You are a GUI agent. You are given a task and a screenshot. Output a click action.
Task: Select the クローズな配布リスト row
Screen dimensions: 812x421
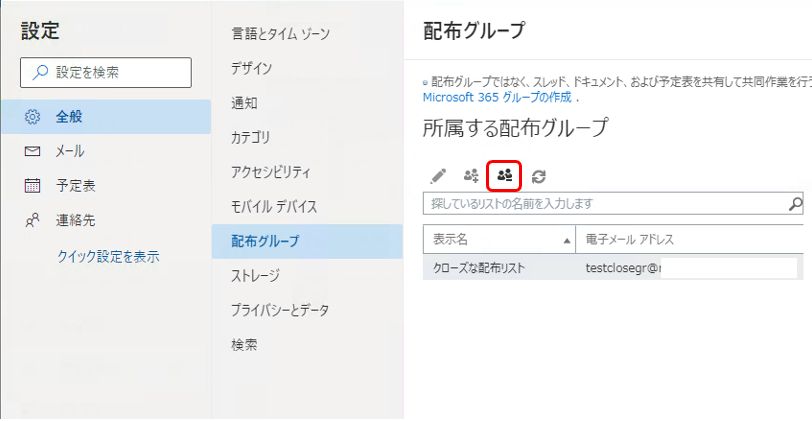[479, 268]
